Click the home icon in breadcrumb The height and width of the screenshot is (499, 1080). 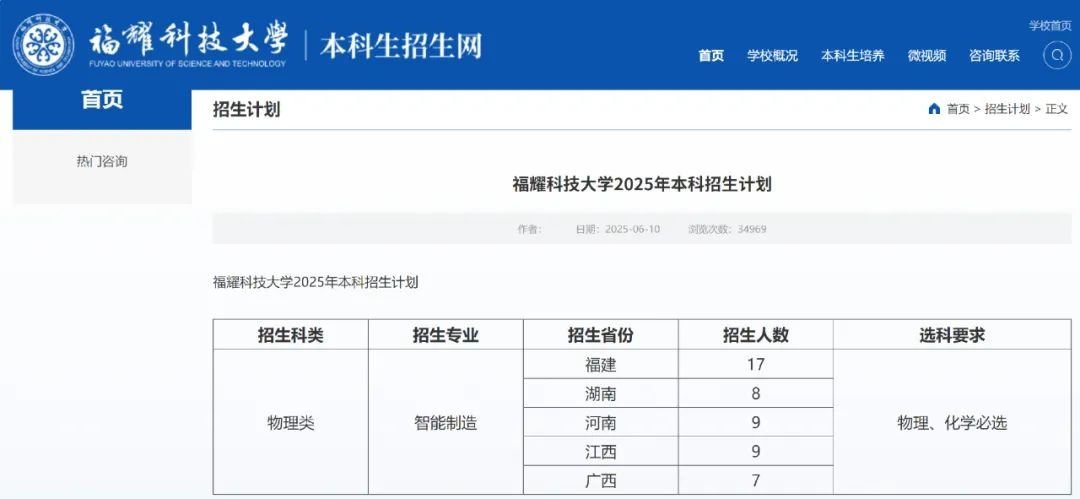934,109
